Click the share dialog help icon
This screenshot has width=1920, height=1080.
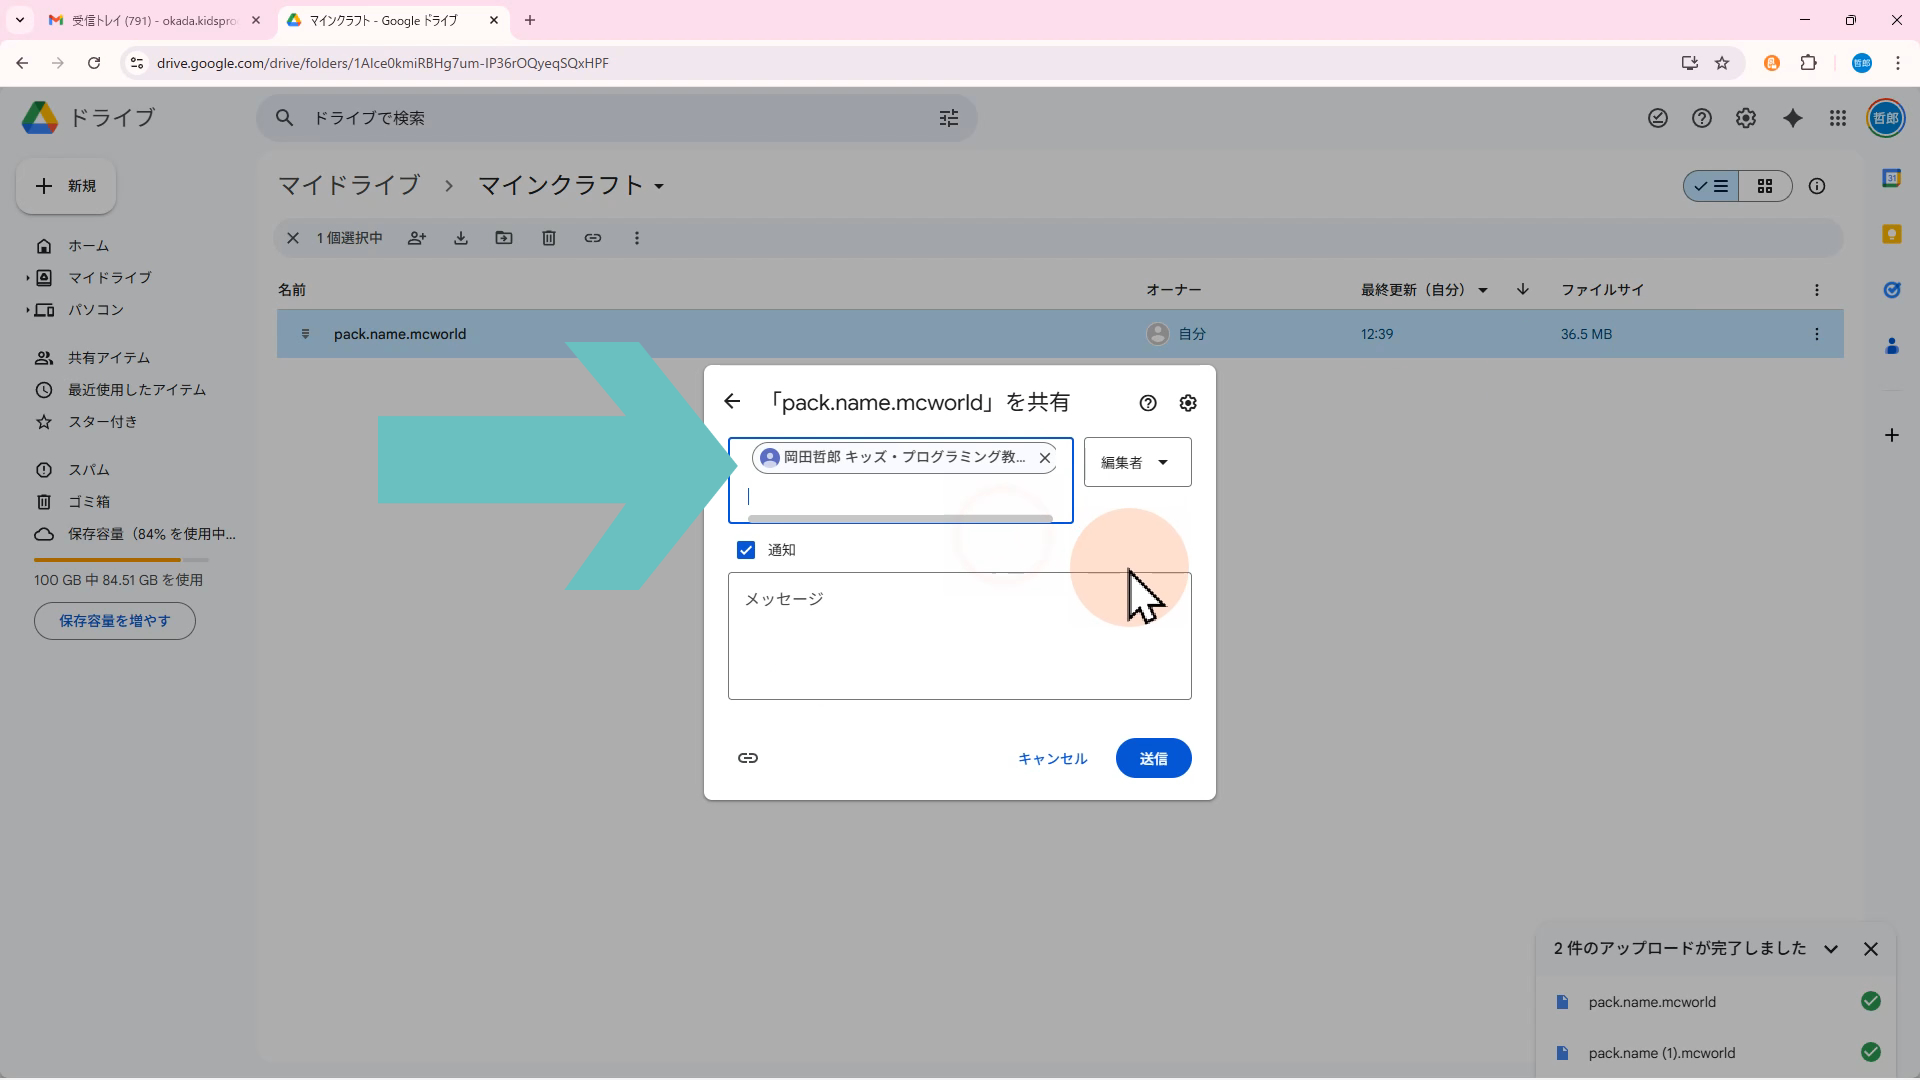coord(1148,403)
